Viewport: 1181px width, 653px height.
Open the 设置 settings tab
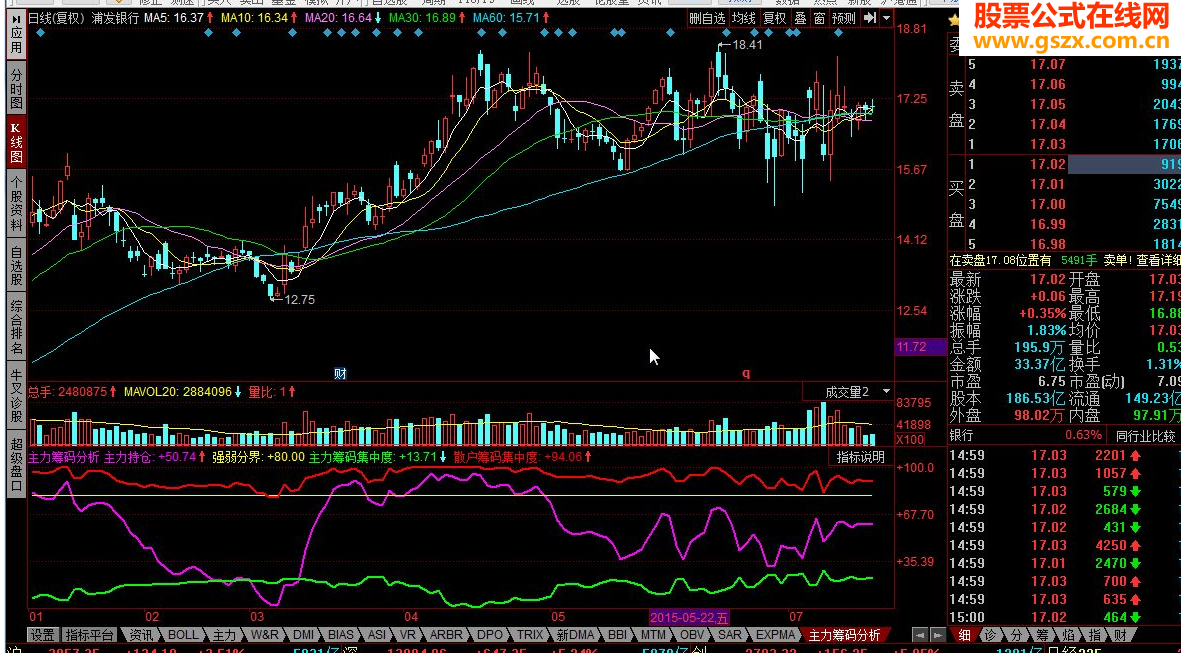point(43,635)
